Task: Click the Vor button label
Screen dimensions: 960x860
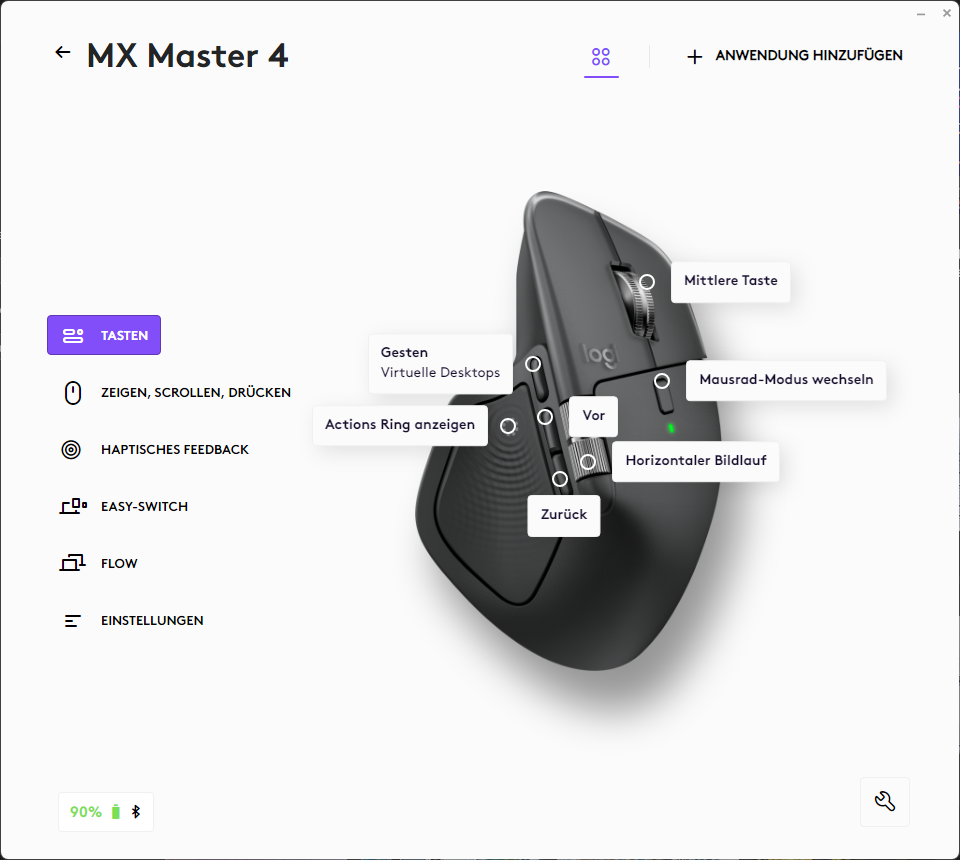Action: 594,416
